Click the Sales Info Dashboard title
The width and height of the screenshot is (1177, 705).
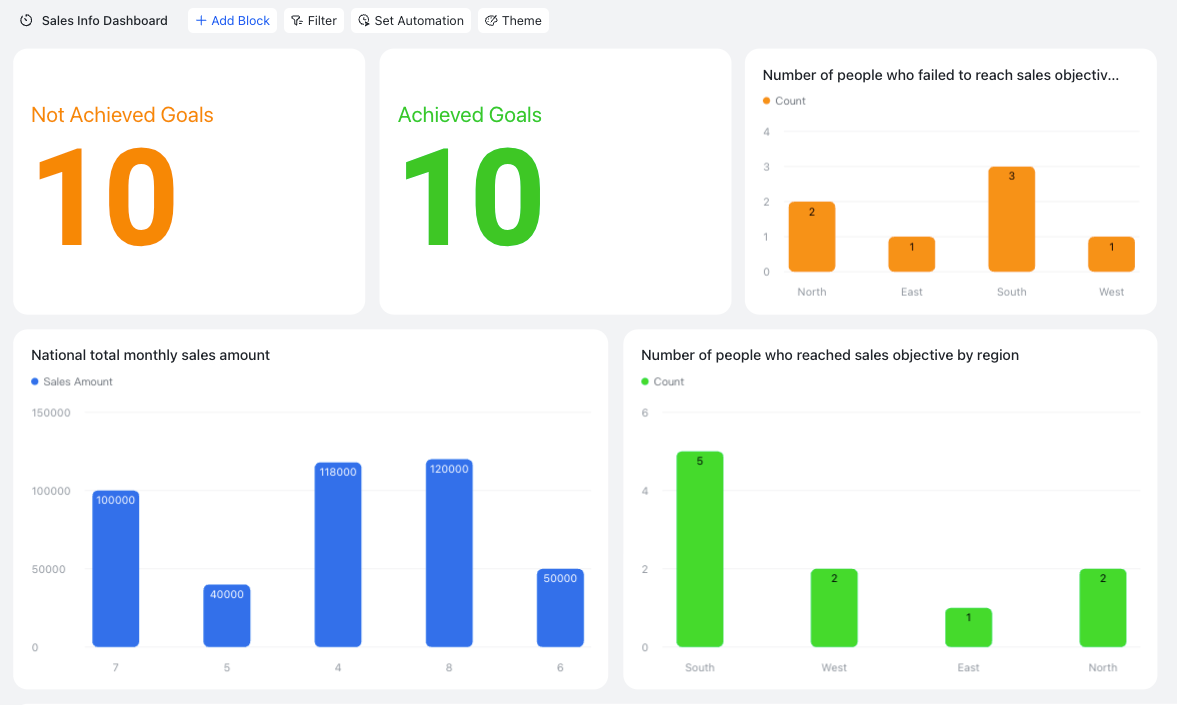coord(104,20)
